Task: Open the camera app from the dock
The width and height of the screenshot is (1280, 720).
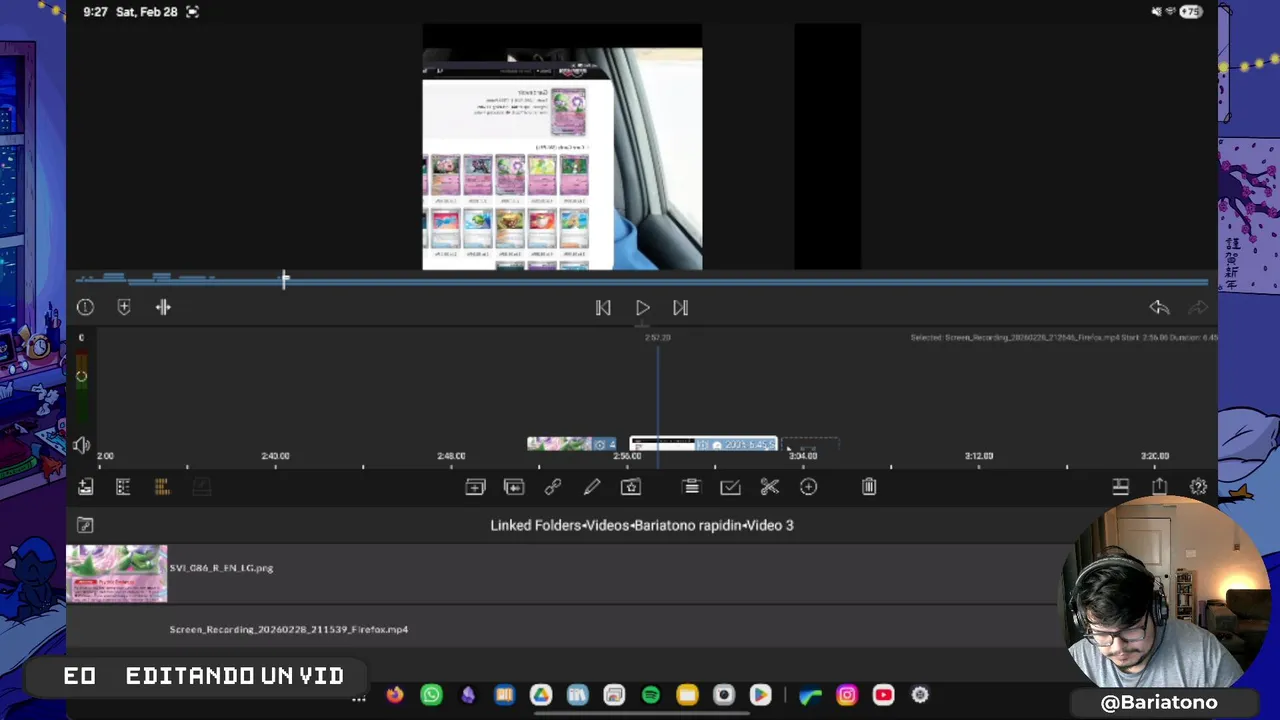Action: [724, 695]
